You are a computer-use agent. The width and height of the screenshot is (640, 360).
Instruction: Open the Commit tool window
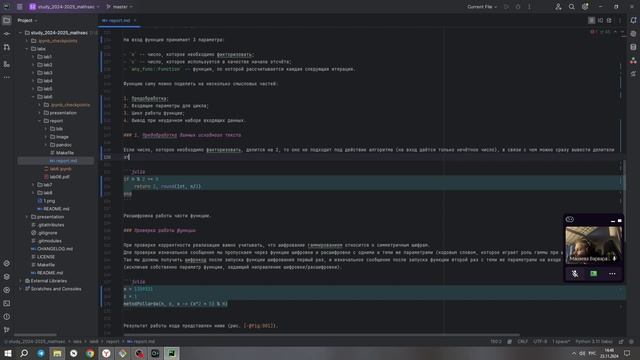7,34
